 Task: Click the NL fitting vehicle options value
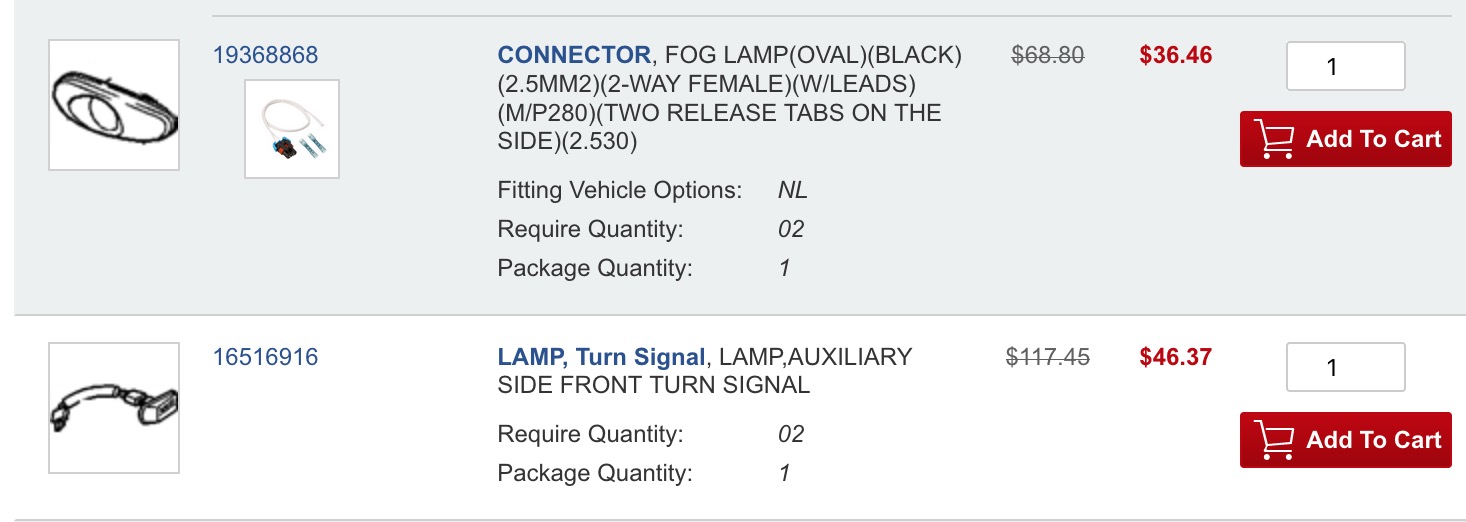coord(792,190)
